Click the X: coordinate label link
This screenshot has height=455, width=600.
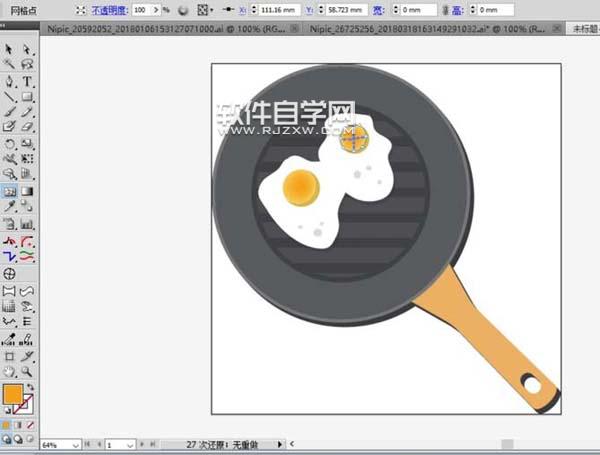click(242, 10)
